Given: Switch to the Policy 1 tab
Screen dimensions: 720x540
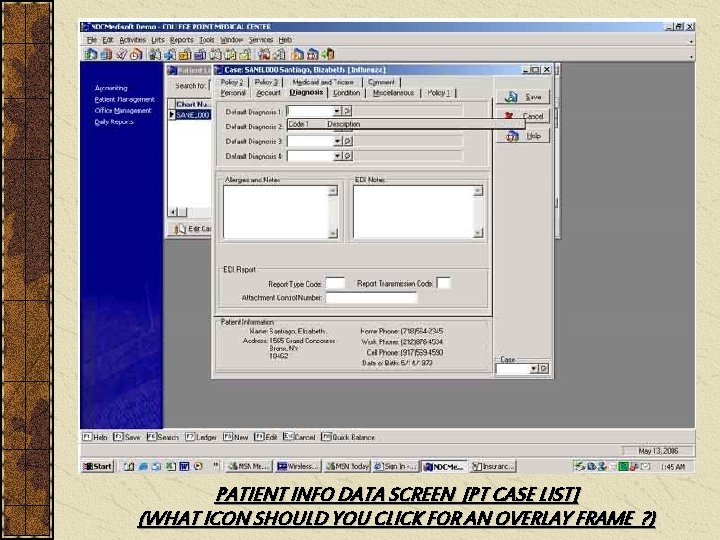Looking at the screenshot, I should point(439,93).
